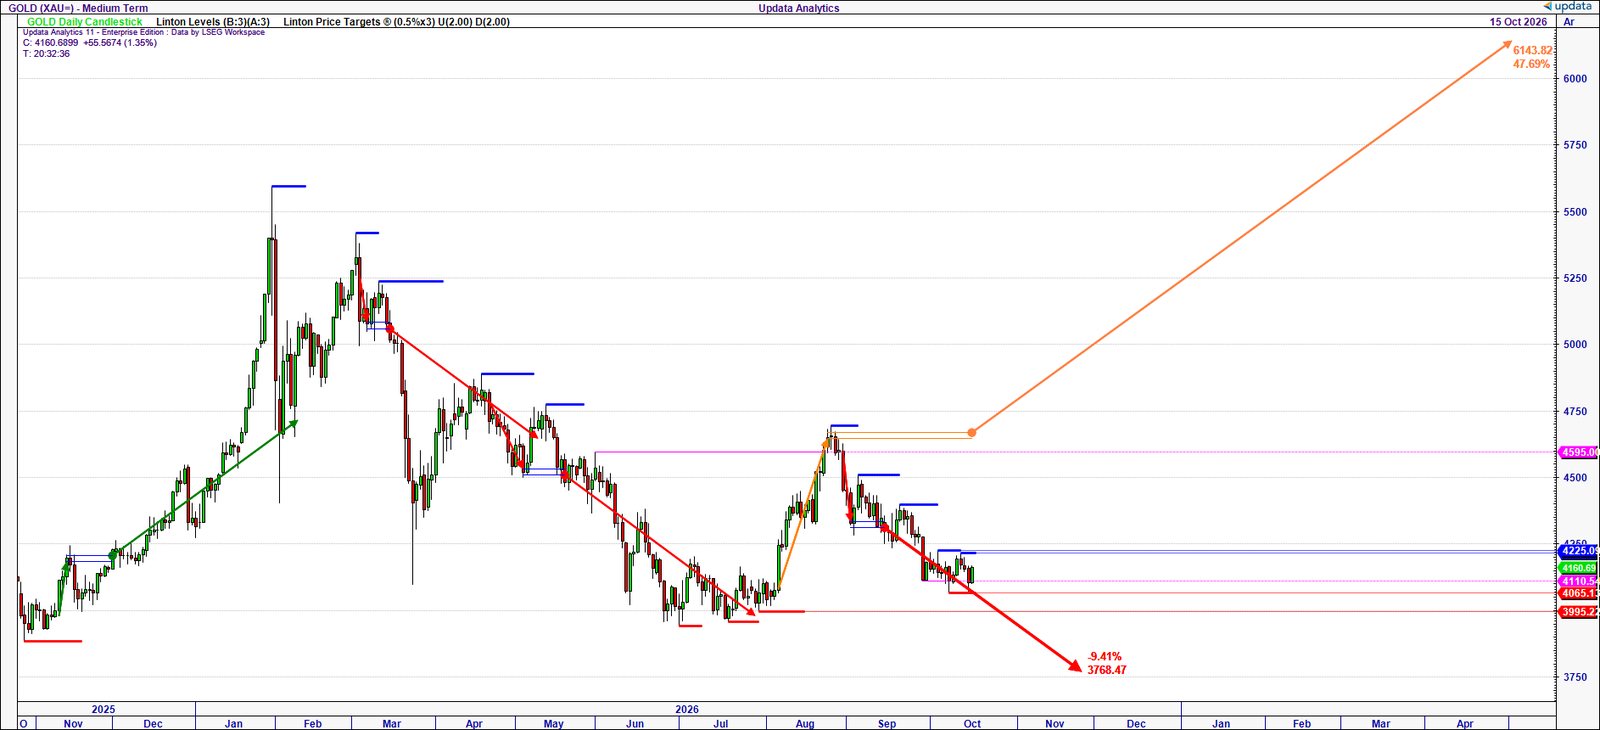
Task: Select the 'Linton Price Targets' legend label
Action: (x=396, y=22)
